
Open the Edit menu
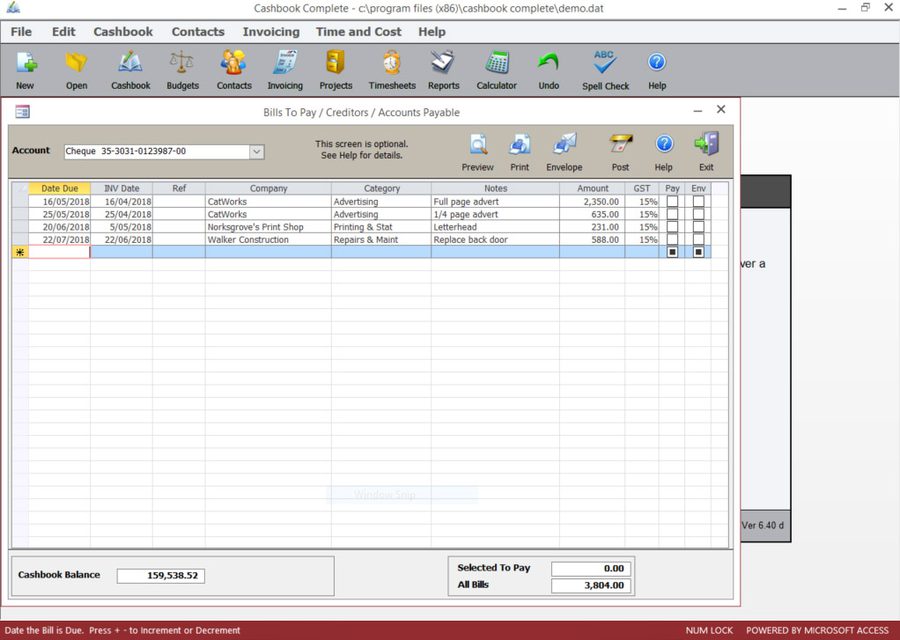[x=64, y=32]
